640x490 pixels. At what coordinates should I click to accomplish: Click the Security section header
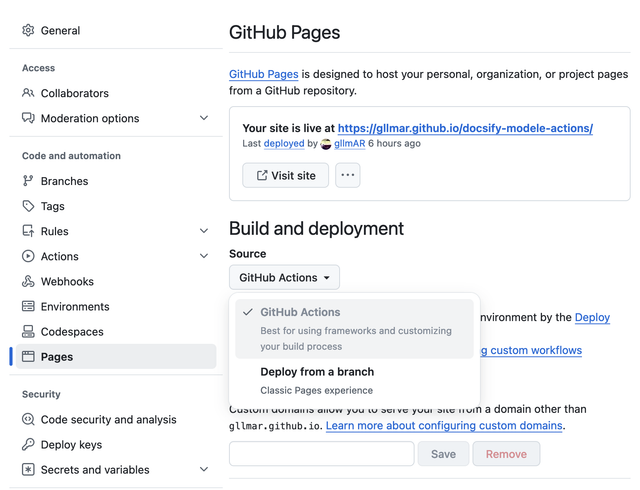pos(41,394)
